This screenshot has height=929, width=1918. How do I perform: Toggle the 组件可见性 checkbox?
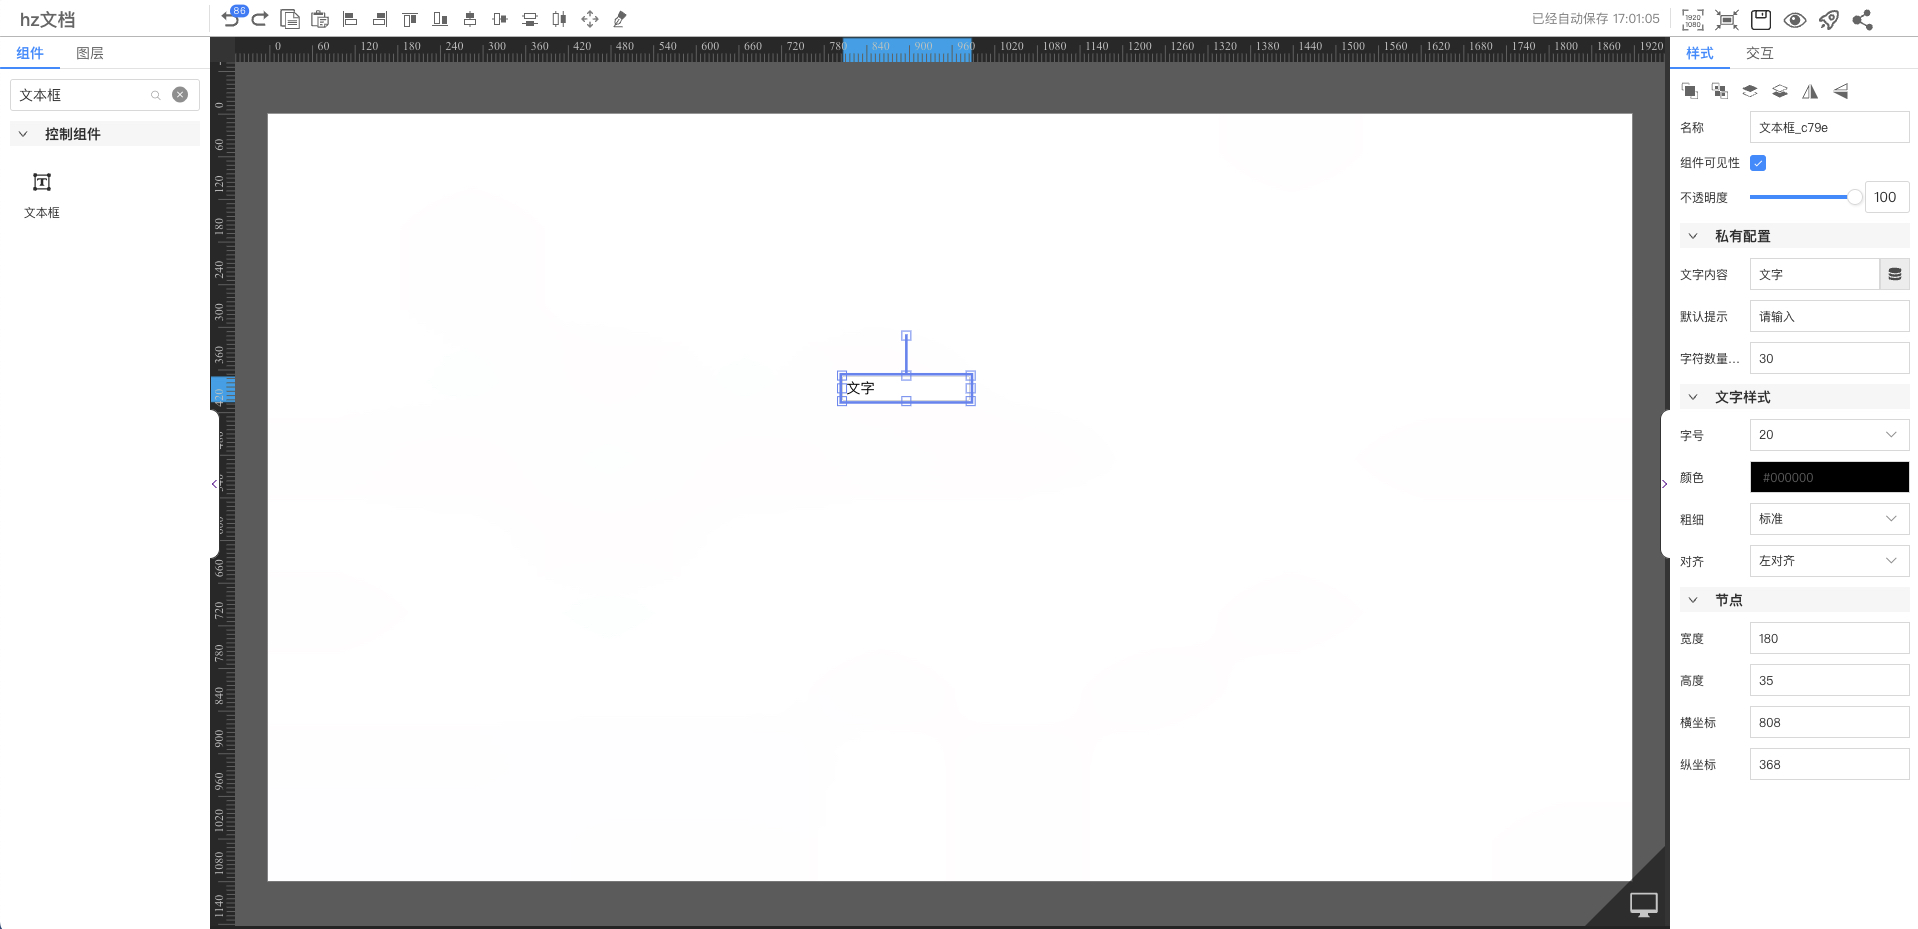[1758, 163]
